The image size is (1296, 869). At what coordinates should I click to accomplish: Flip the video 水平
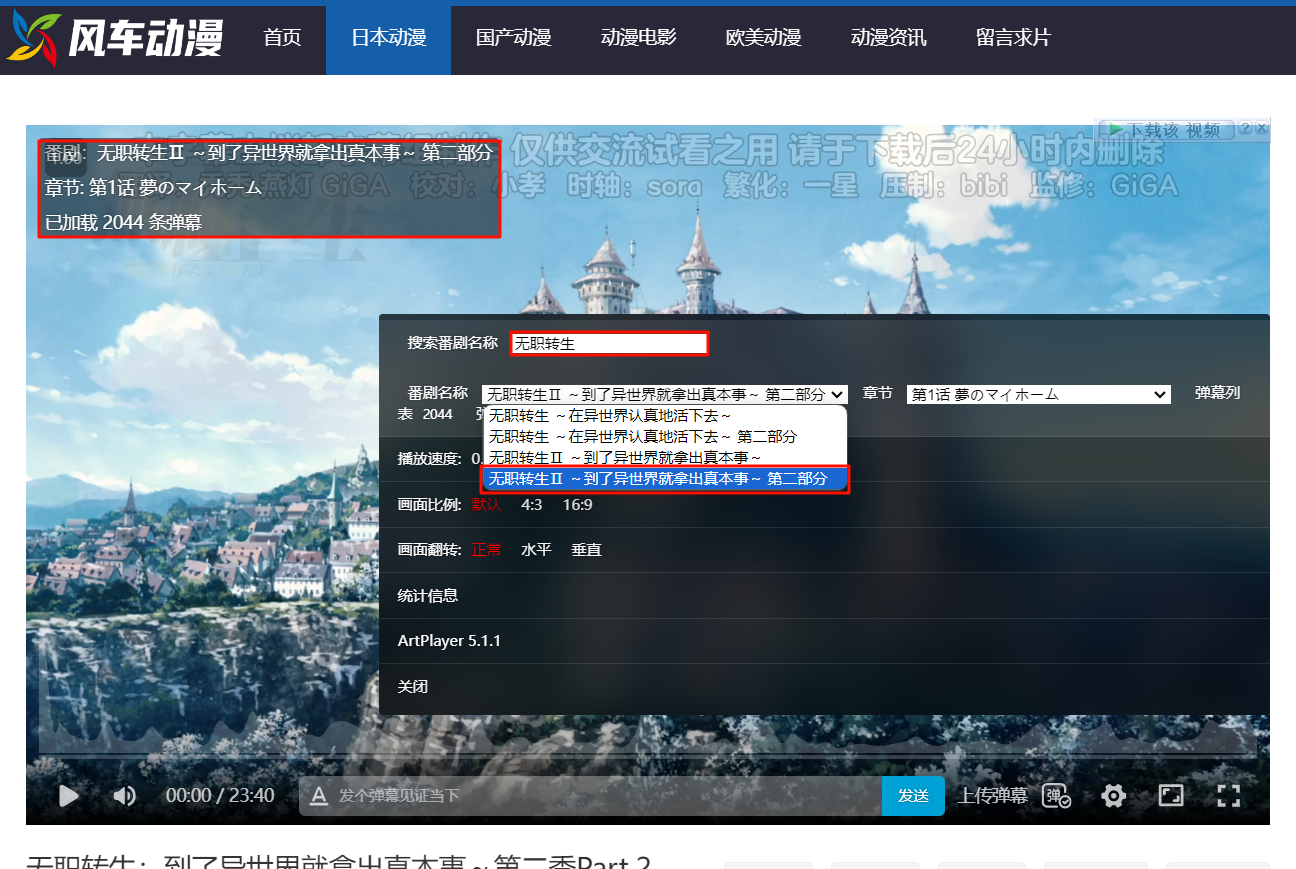click(536, 550)
